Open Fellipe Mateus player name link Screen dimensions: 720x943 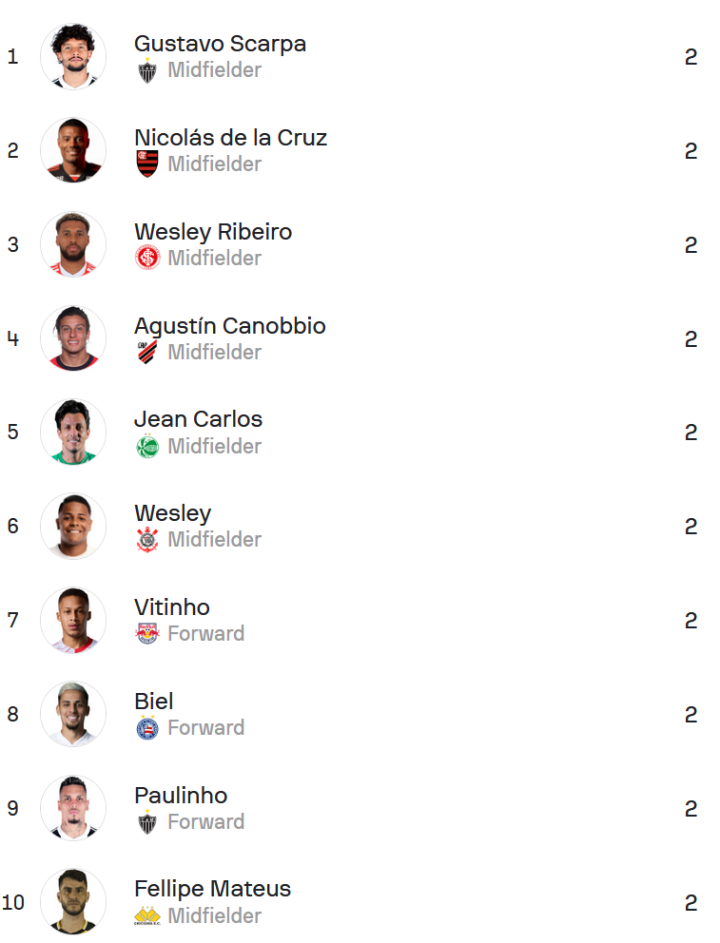coord(212,889)
